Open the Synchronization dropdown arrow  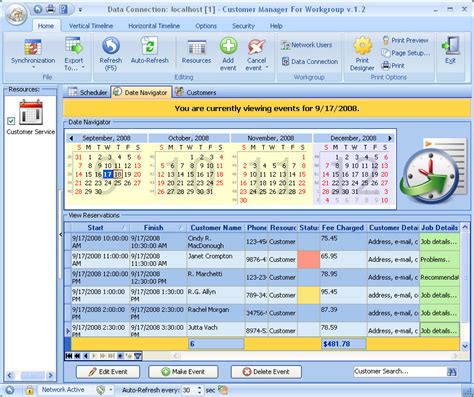click(x=33, y=68)
